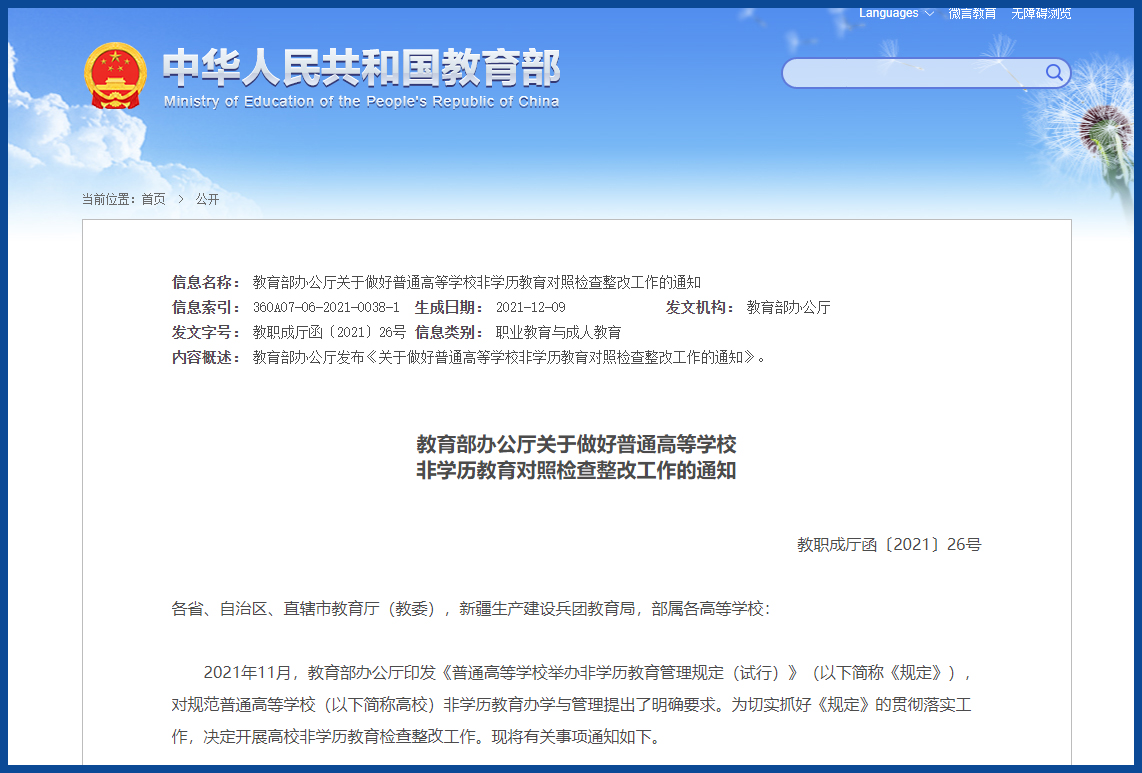This screenshot has width=1142, height=773.
Task: Click the national emblem logo
Action: [115, 76]
